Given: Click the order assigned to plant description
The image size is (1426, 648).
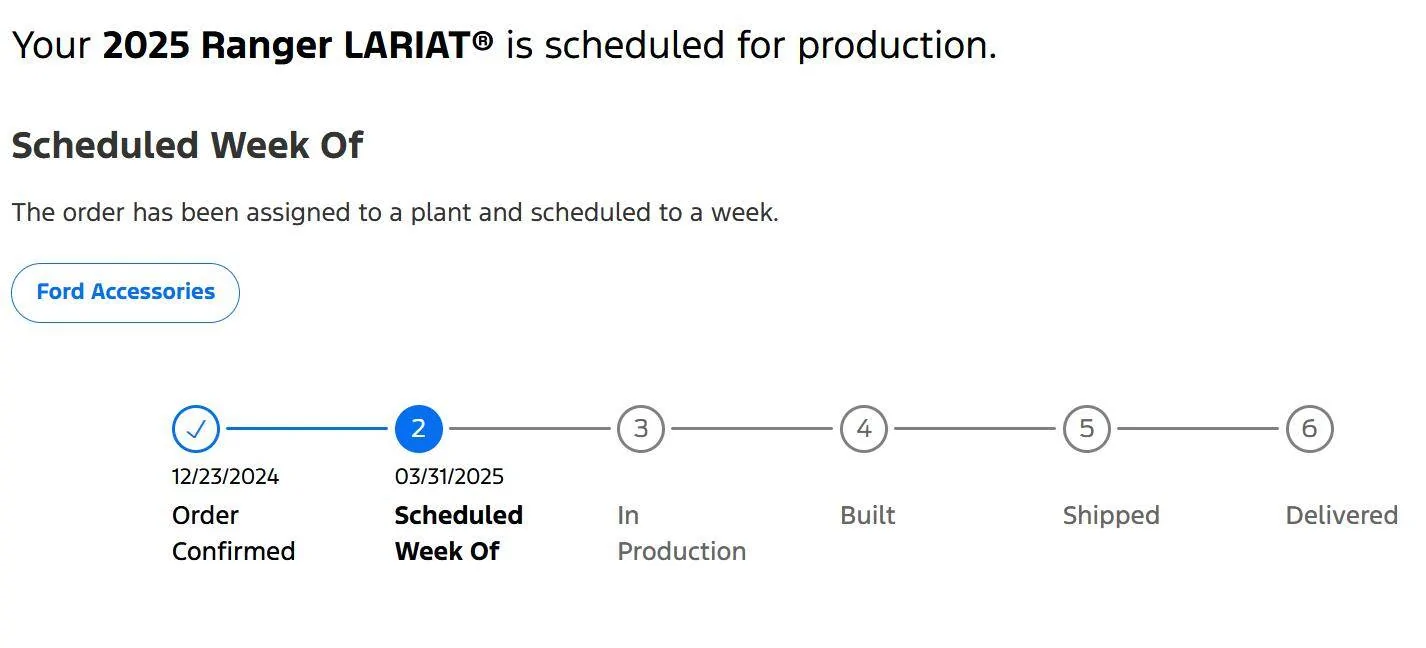Looking at the screenshot, I should (395, 213).
